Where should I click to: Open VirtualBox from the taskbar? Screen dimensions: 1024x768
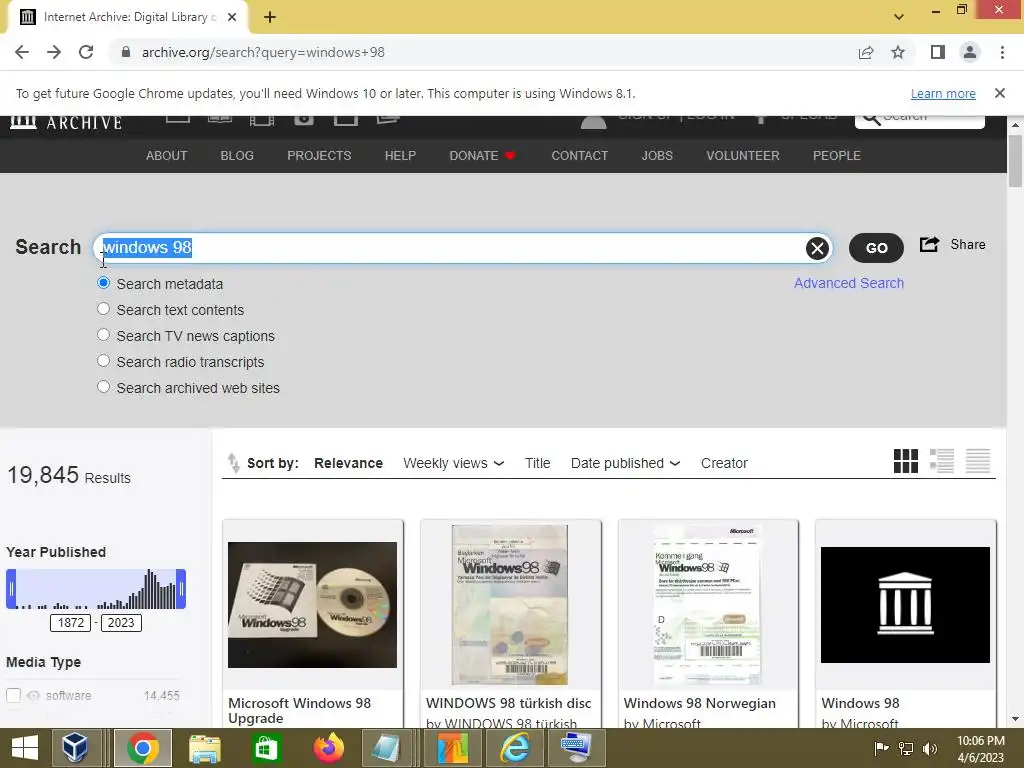[75, 748]
